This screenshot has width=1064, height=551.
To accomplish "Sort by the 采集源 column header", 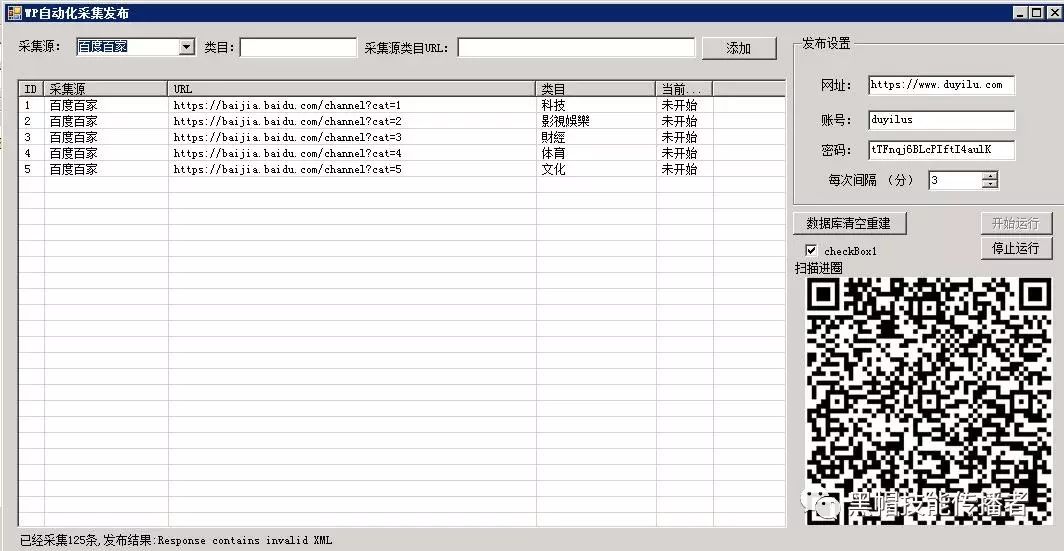I will coord(106,89).
